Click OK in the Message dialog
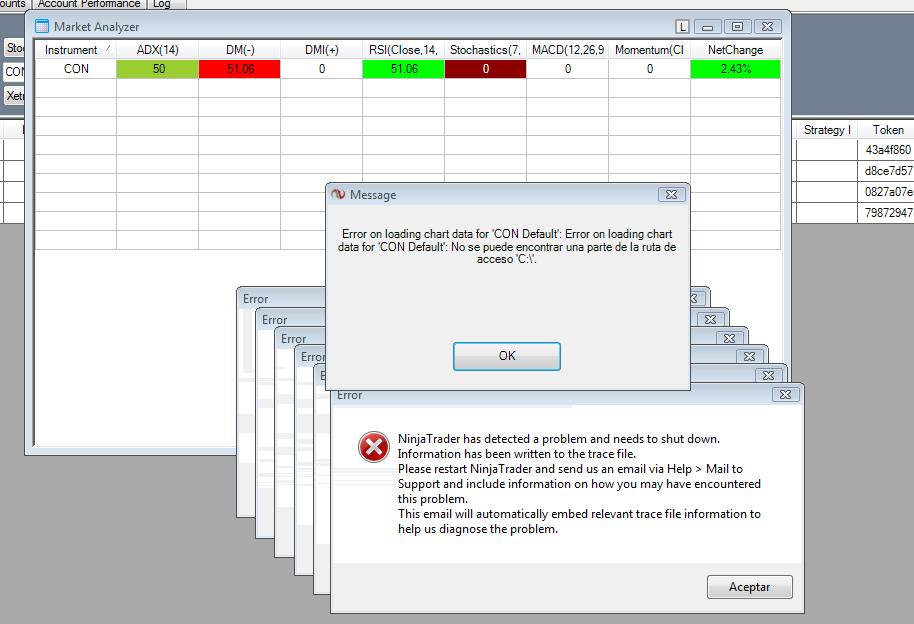 (x=507, y=356)
